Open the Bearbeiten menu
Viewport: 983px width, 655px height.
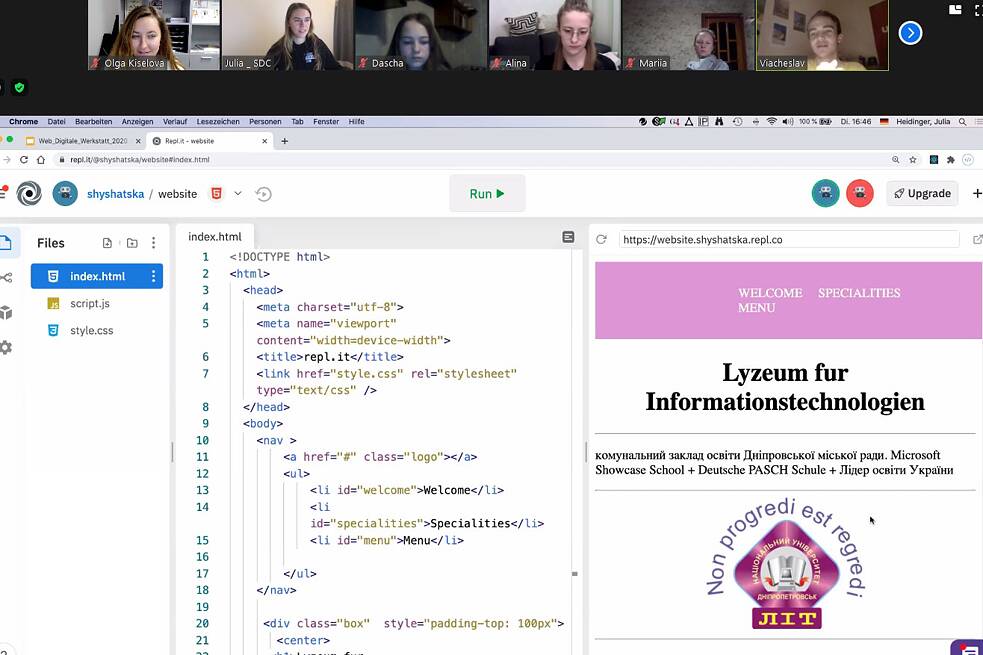pyautogui.click(x=93, y=122)
